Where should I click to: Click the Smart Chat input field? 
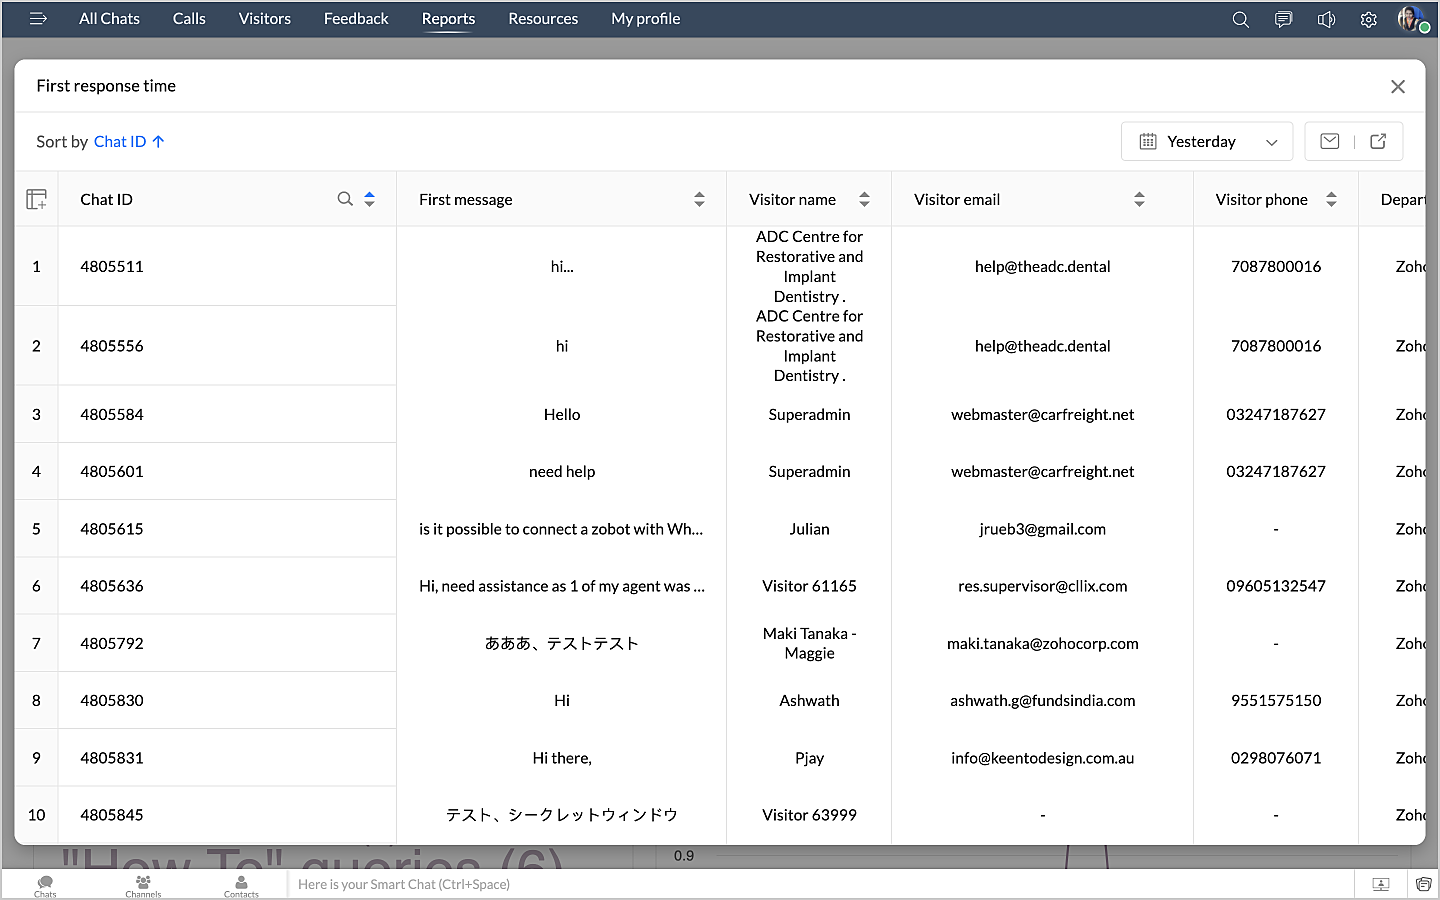pos(820,884)
